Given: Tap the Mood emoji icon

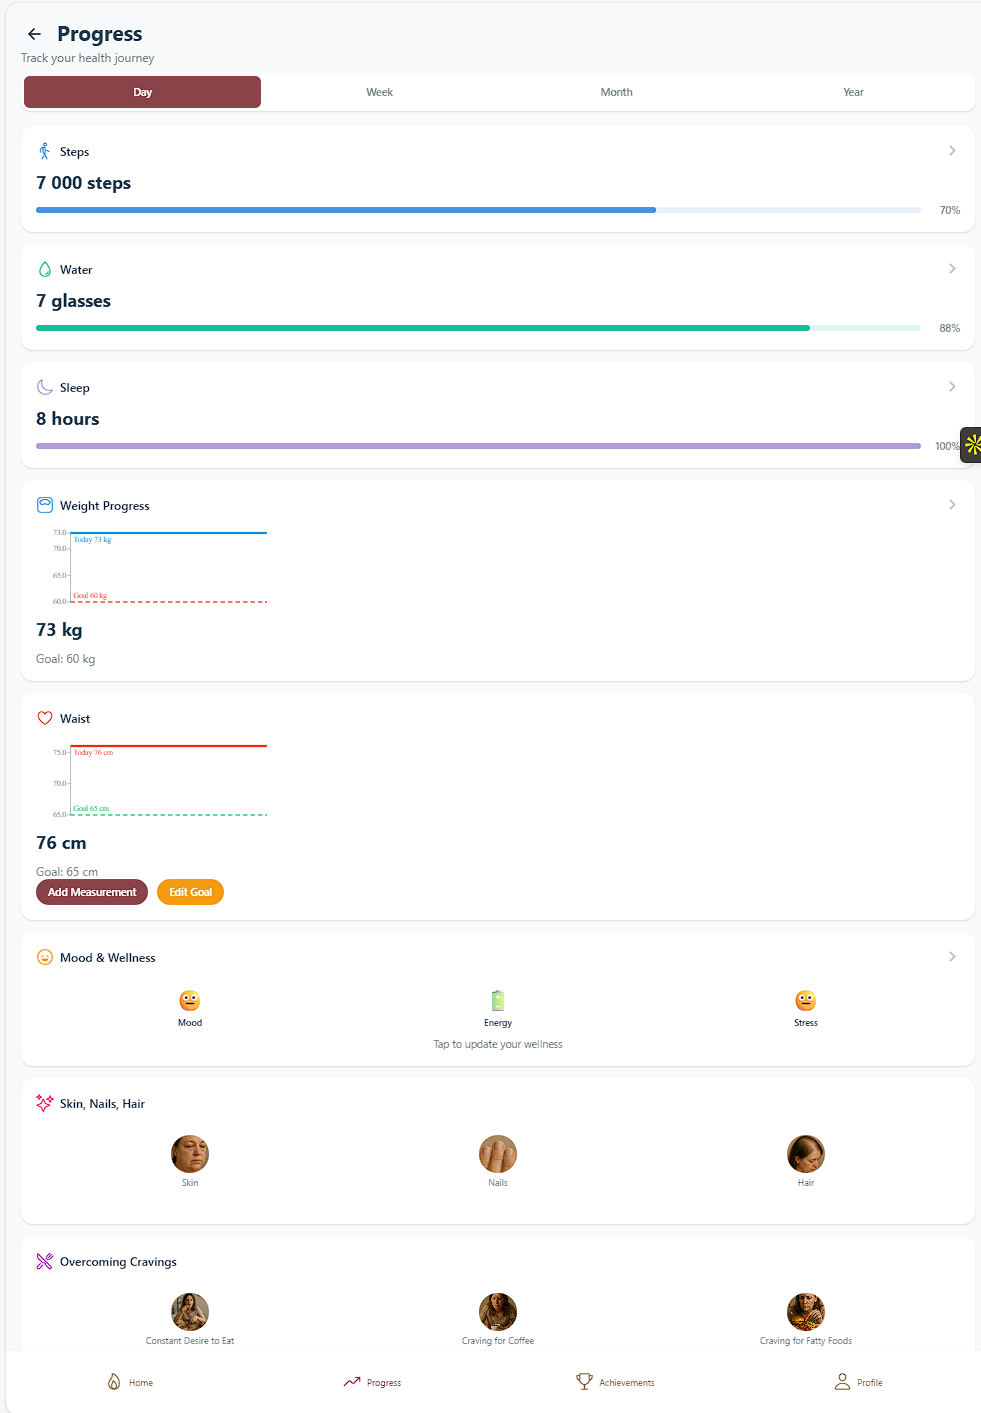Looking at the screenshot, I should (x=190, y=1000).
